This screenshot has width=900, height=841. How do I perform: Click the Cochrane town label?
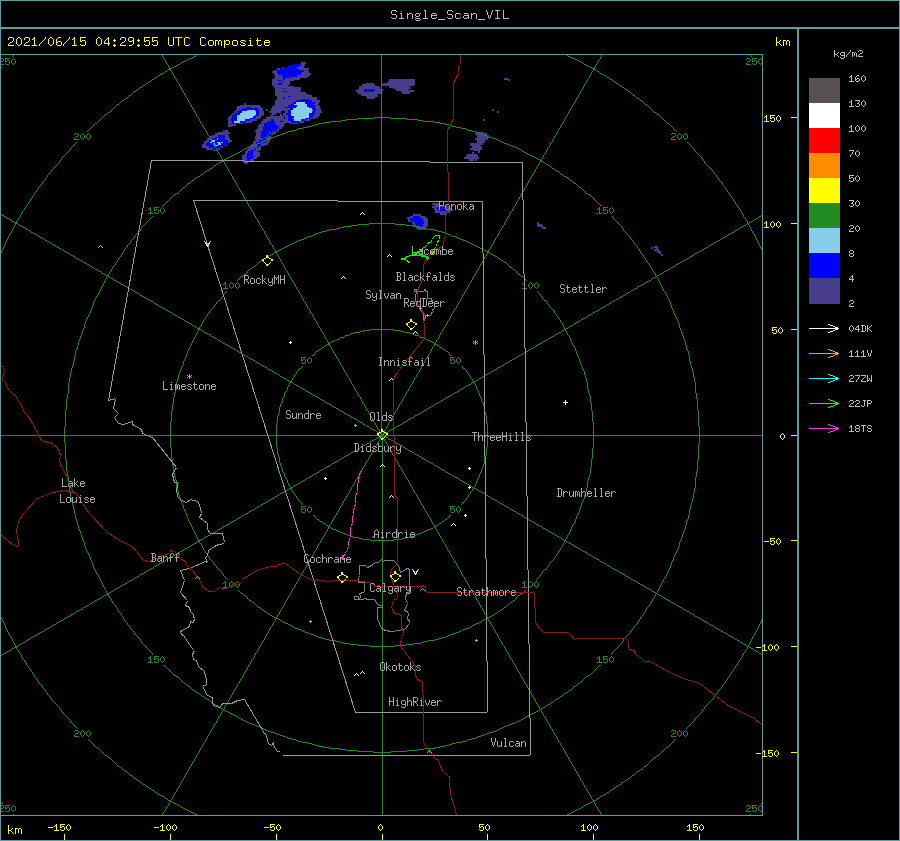pos(327,559)
